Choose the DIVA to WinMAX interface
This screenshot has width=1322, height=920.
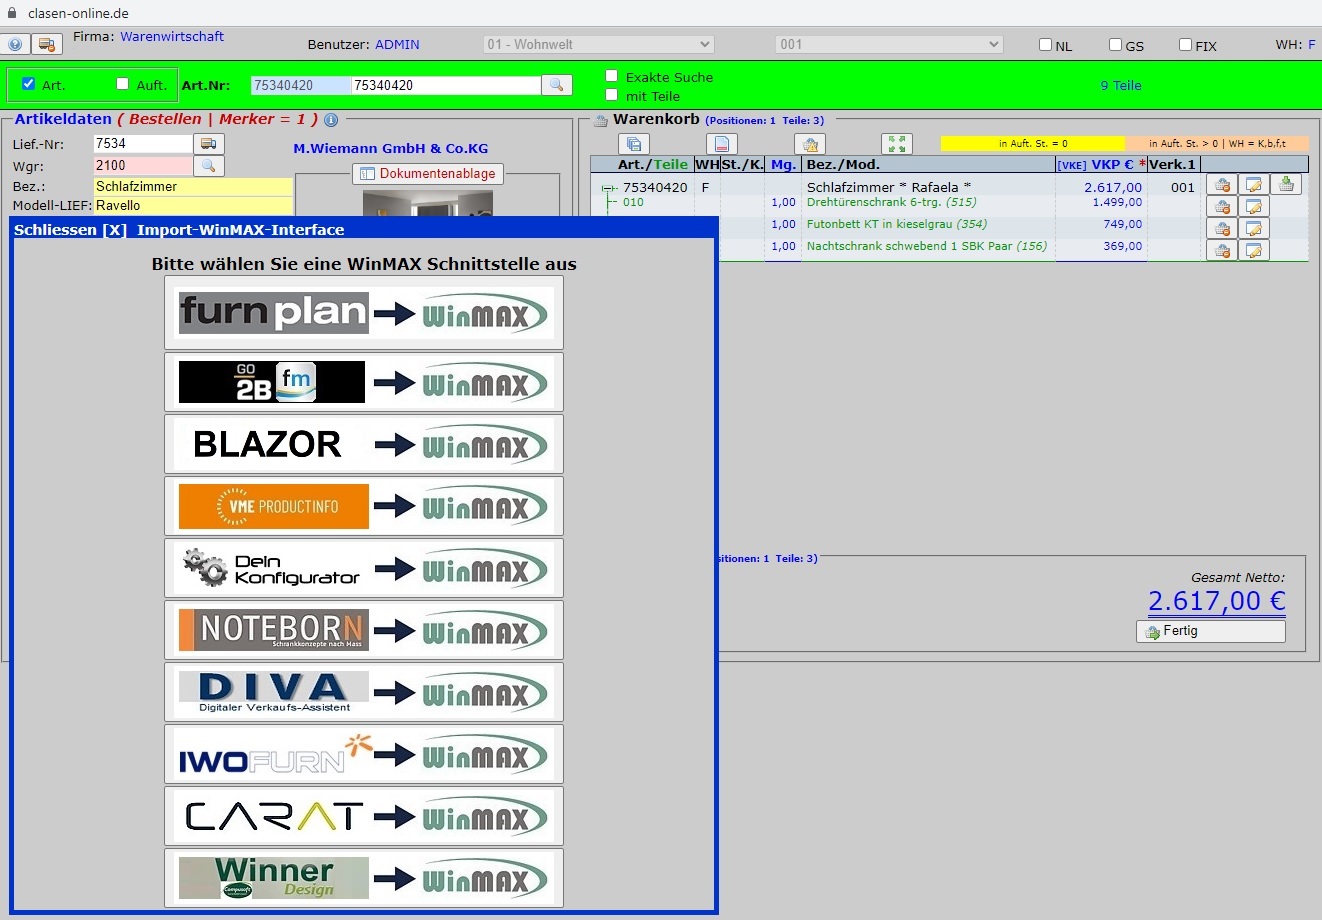tap(364, 692)
